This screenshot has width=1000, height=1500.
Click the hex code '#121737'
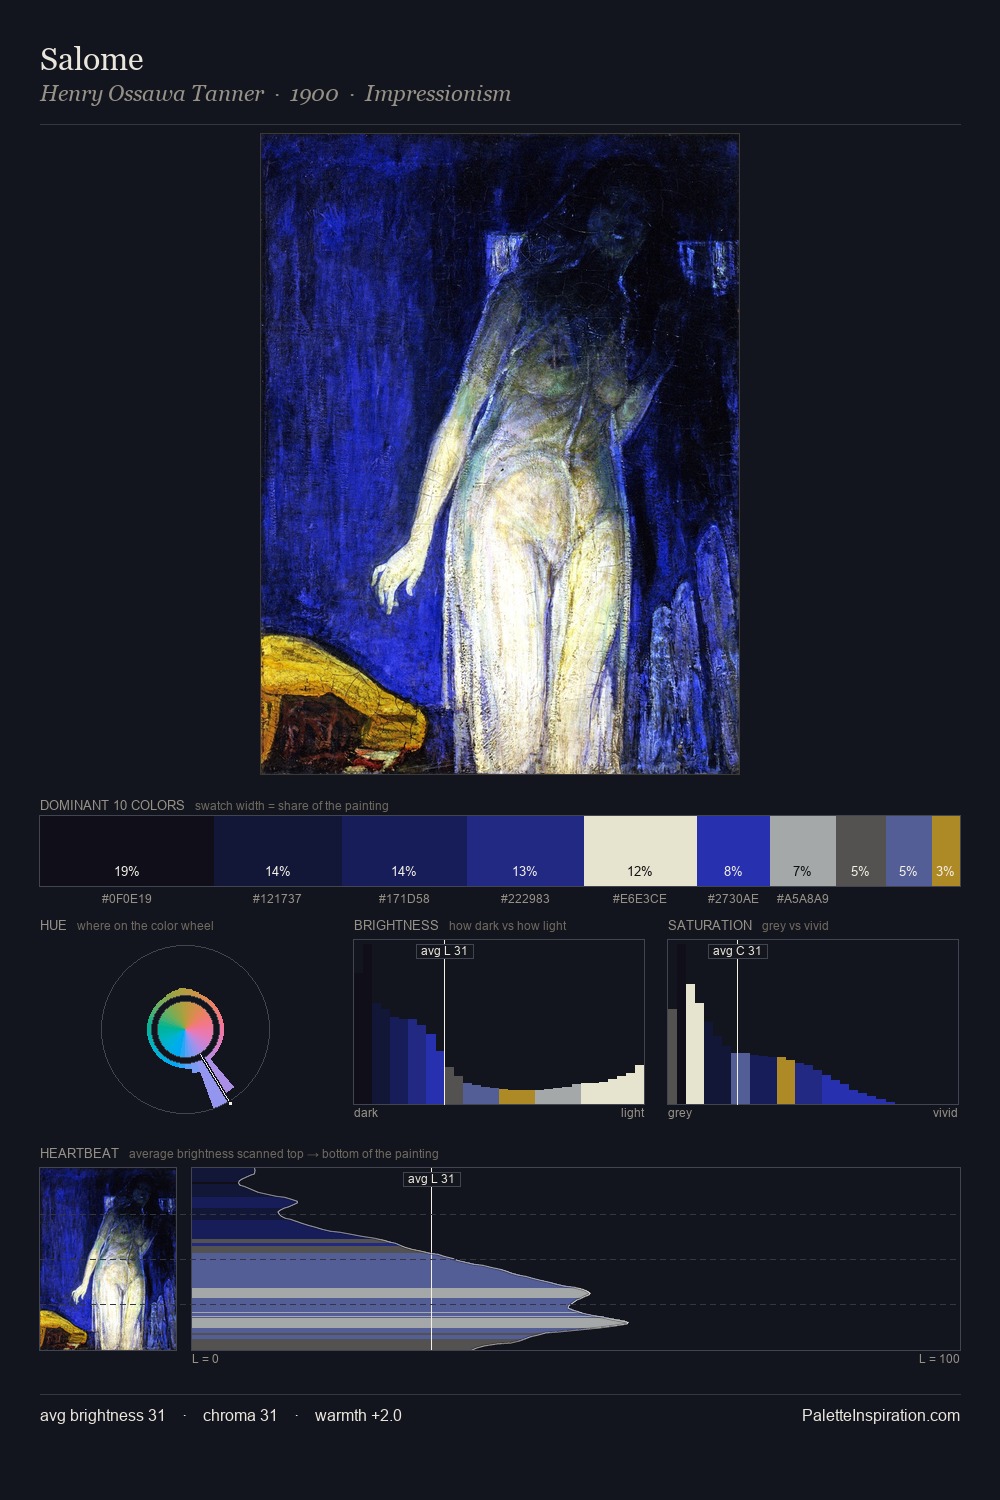point(277,899)
